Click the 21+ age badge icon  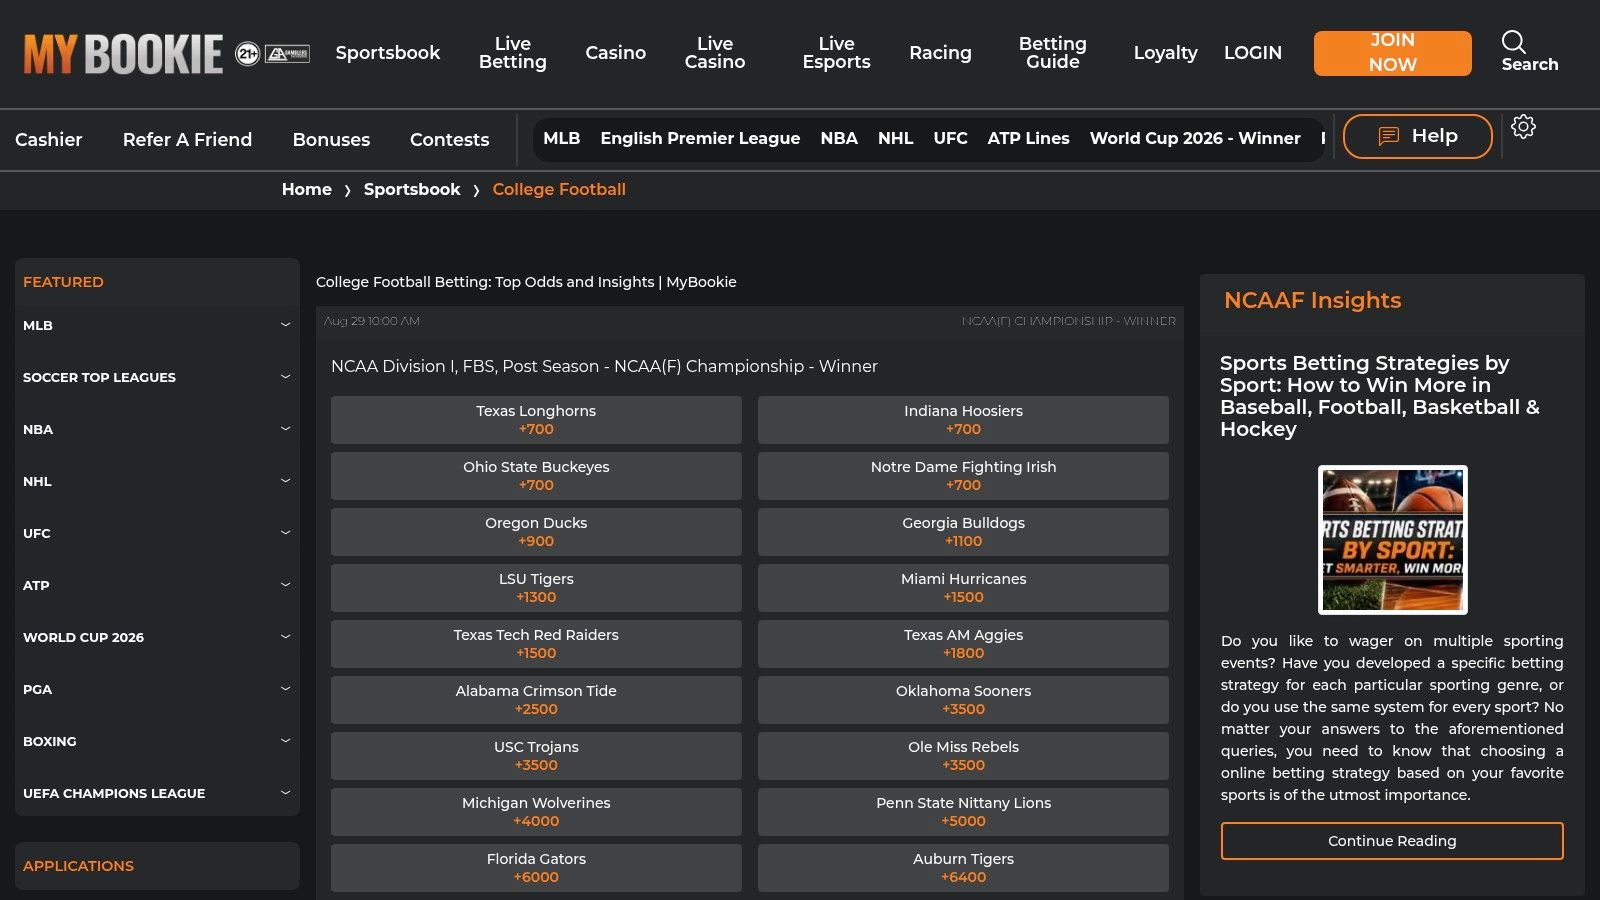click(247, 54)
